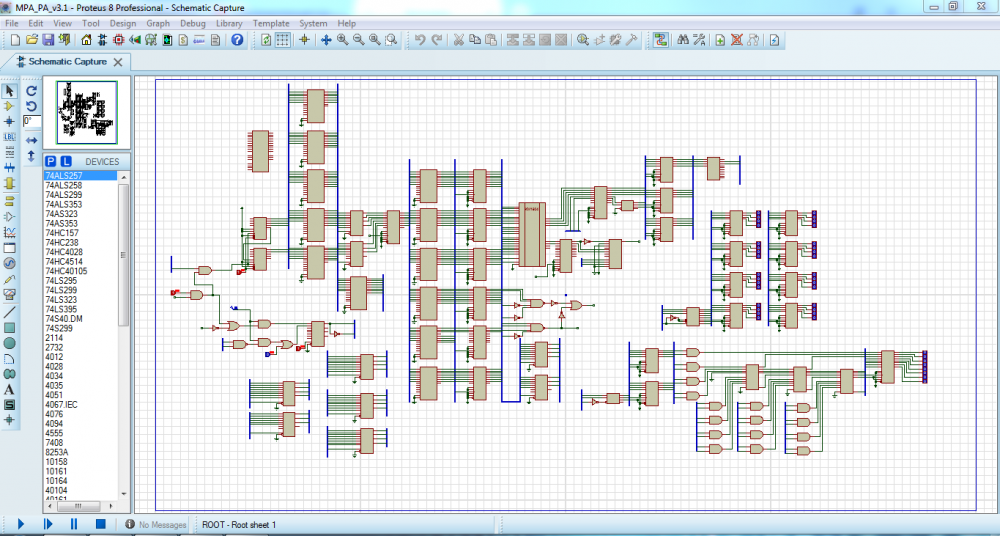Click the Save Project toolbar icon

tap(48, 40)
